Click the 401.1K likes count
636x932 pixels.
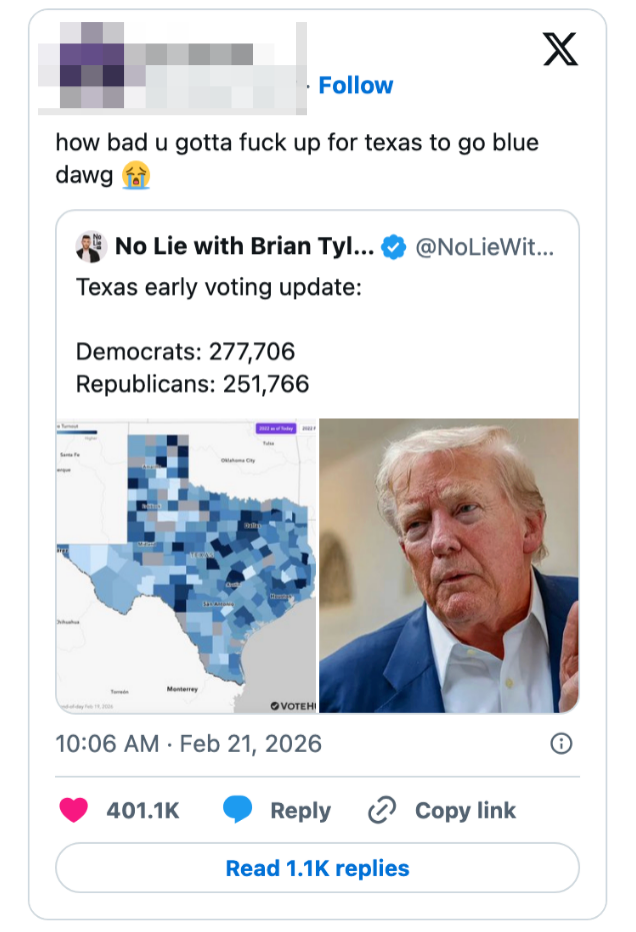[143, 810]
